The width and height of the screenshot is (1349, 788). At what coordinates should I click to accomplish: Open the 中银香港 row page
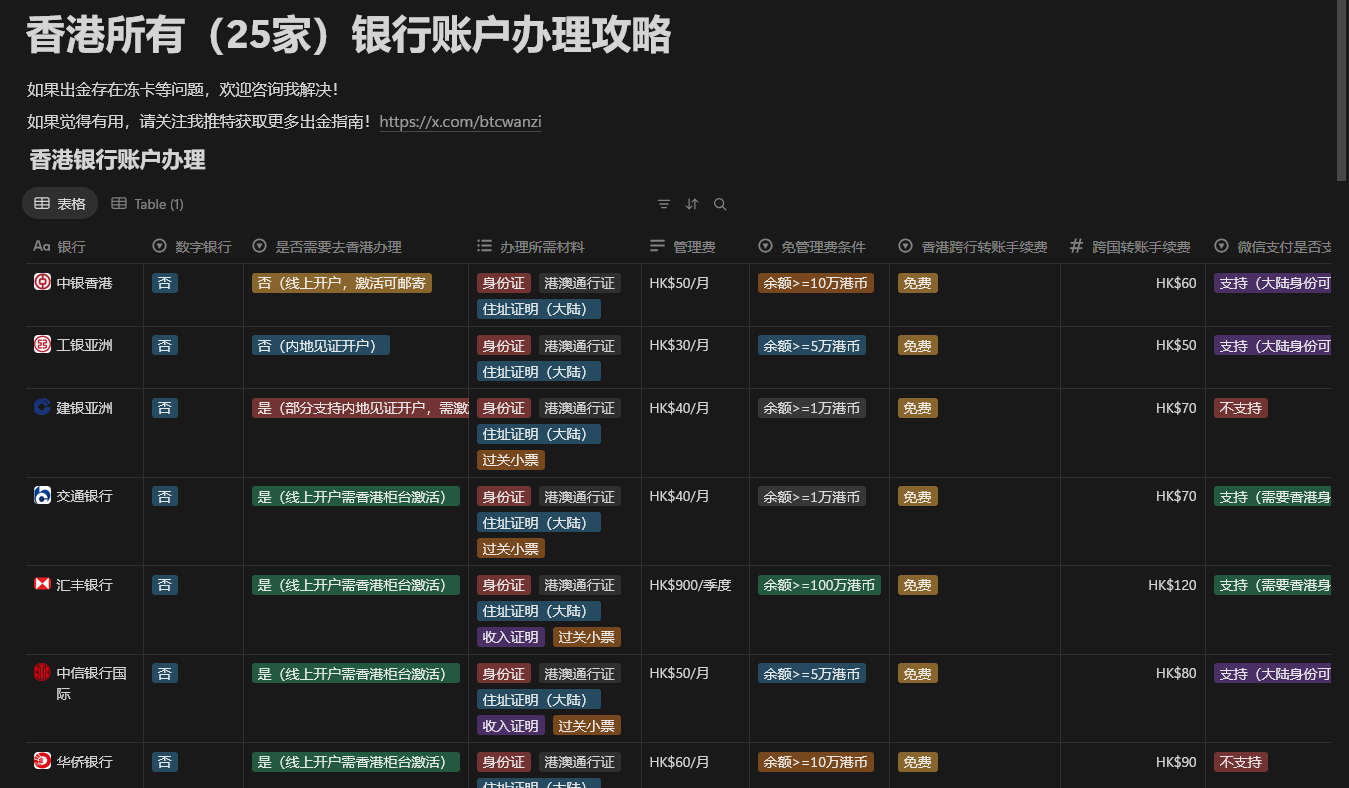(84, 283)
